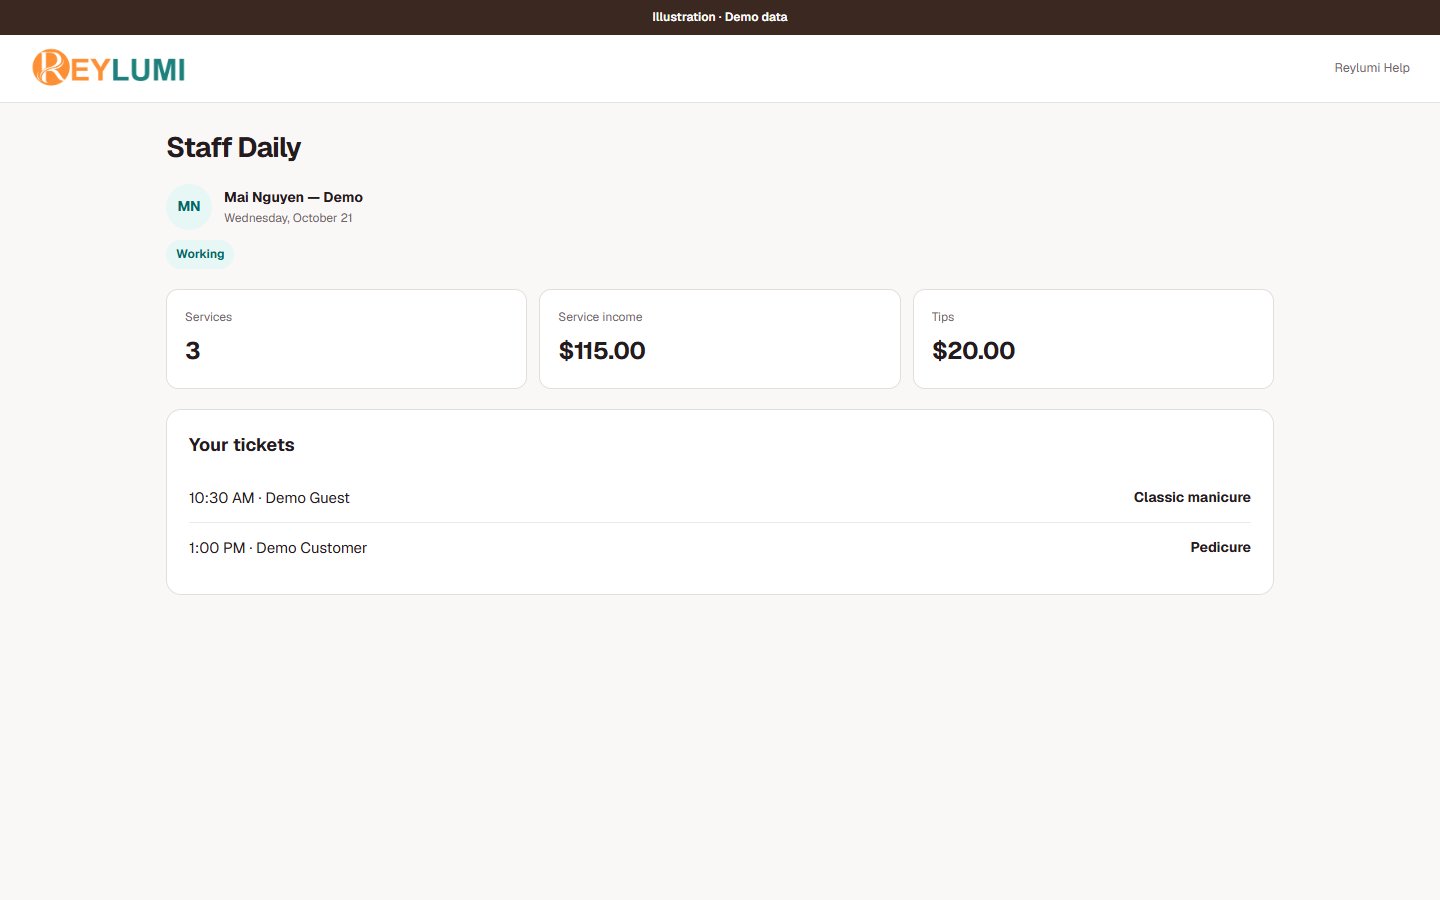Select the Services card

[346, 339]
